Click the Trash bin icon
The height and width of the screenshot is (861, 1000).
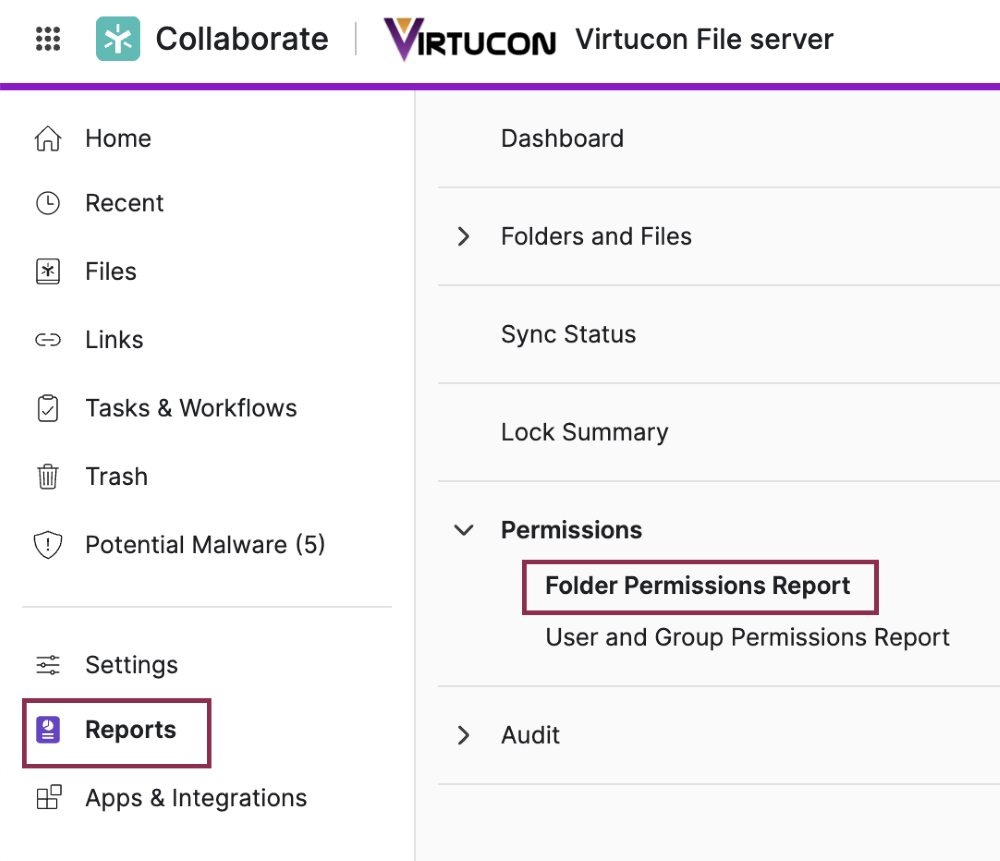click(x=48, y=477)
